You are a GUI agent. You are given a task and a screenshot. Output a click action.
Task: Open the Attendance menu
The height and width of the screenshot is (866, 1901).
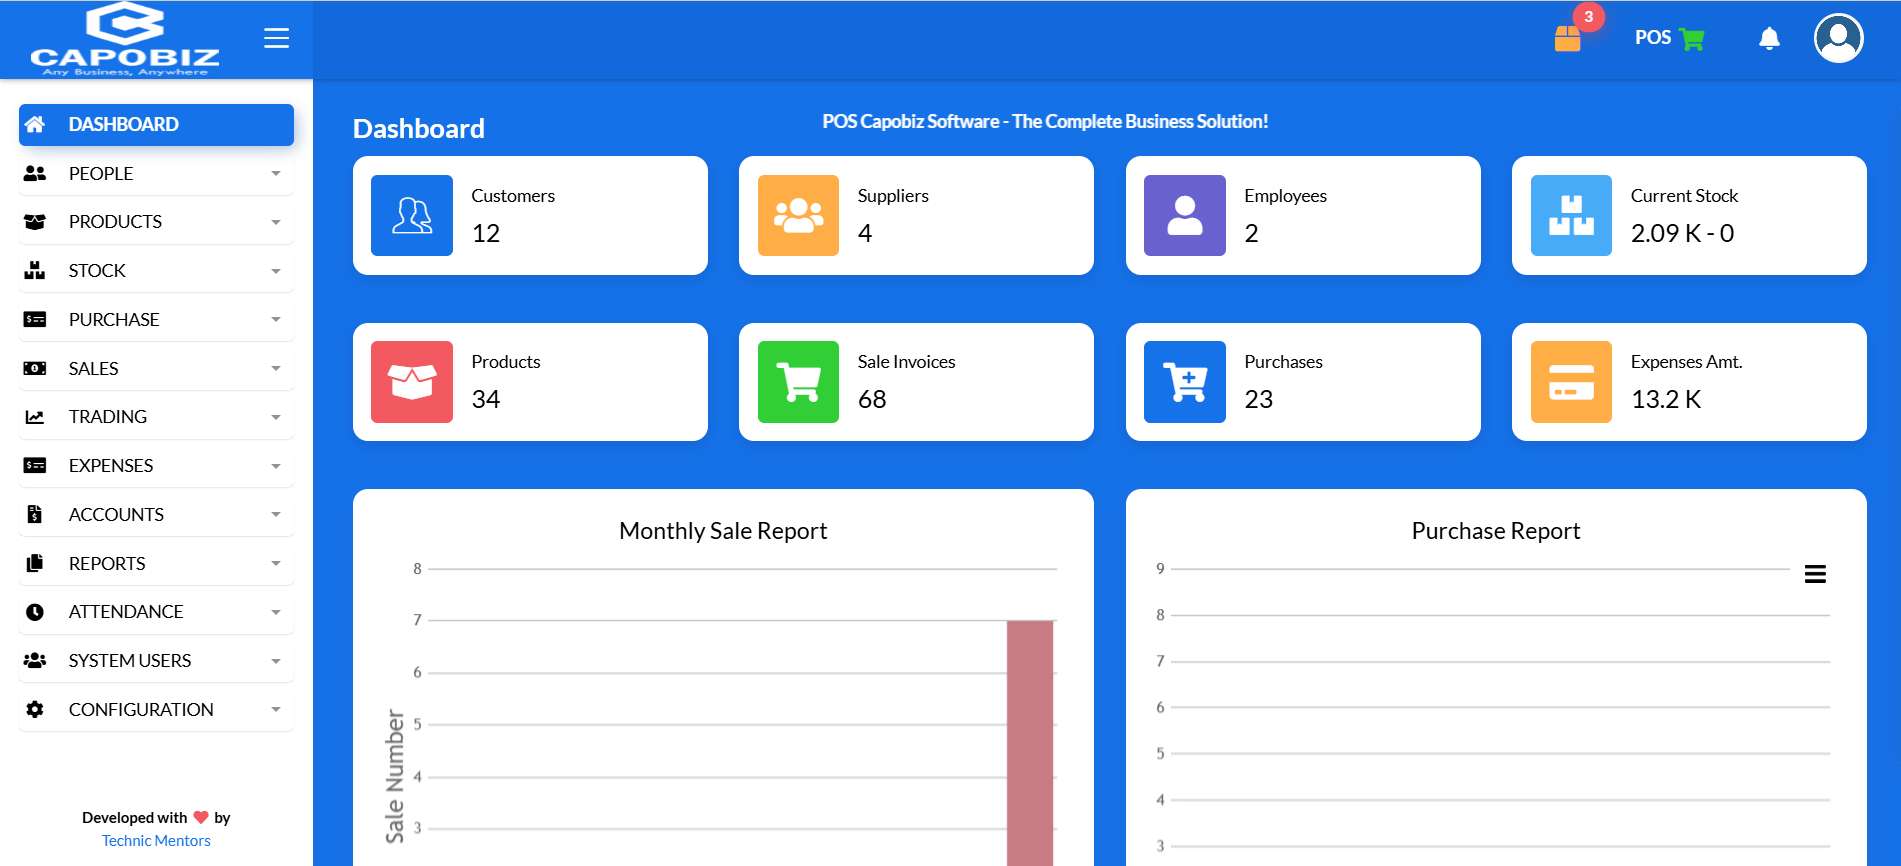click(x=156, y=612)
